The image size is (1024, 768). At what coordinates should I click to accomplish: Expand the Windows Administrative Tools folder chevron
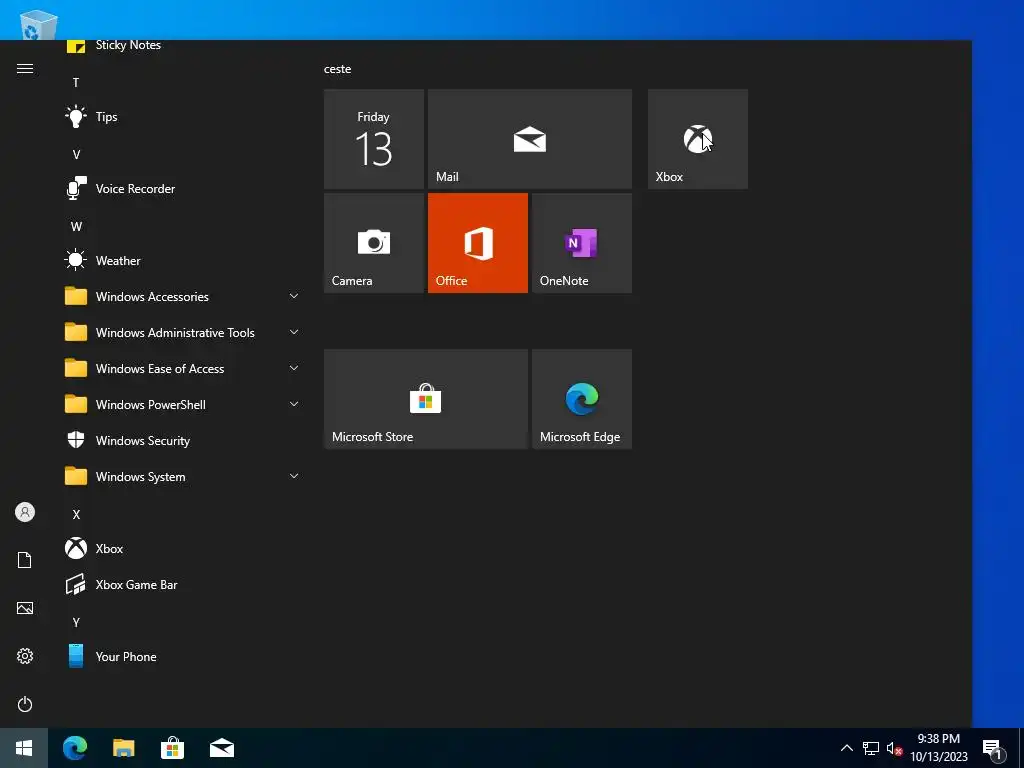click(294, 332)
